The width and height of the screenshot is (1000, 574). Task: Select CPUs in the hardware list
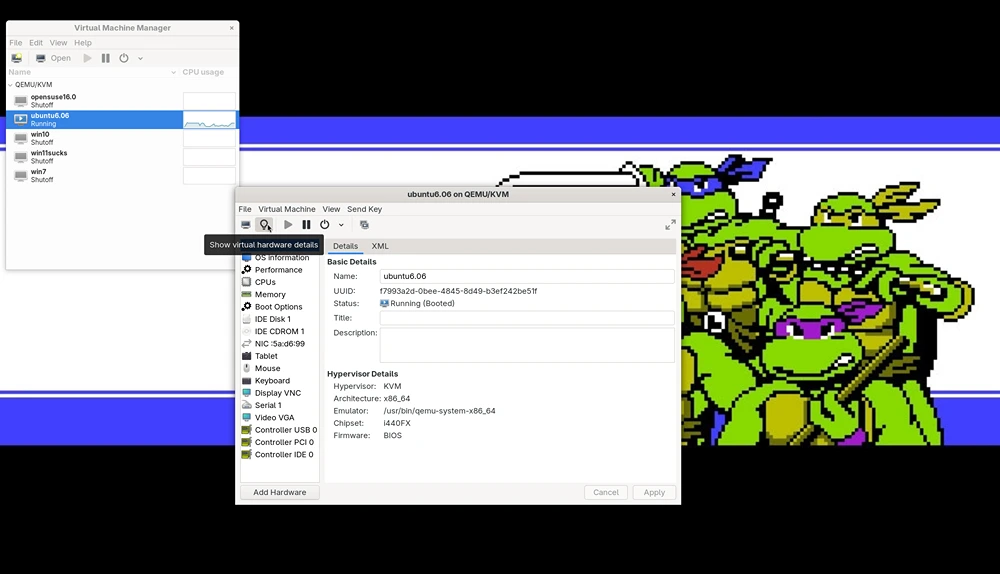279,282
